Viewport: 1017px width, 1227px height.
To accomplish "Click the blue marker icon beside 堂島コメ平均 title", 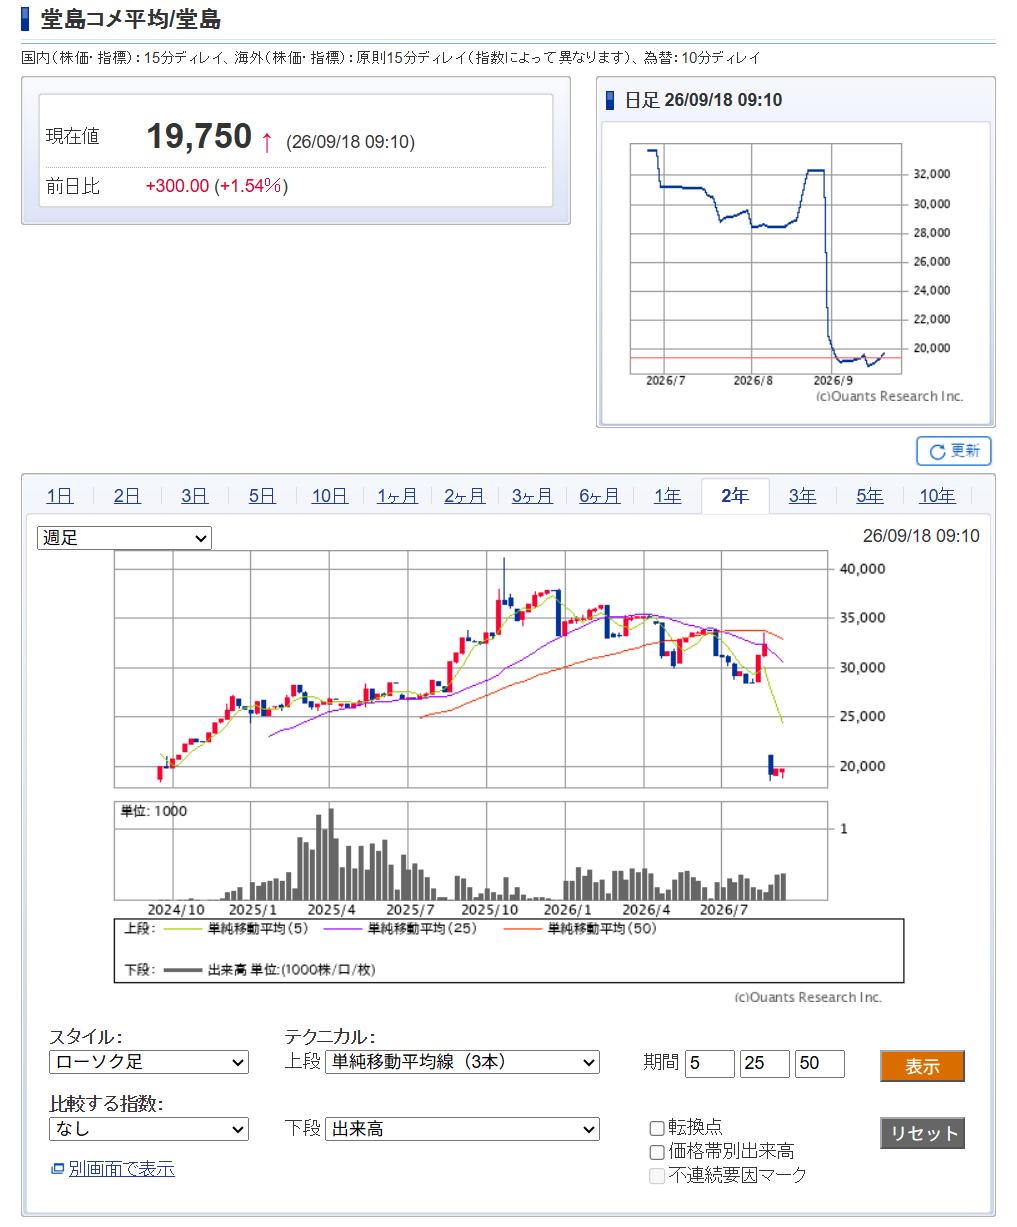I will (x=25, y=19).
